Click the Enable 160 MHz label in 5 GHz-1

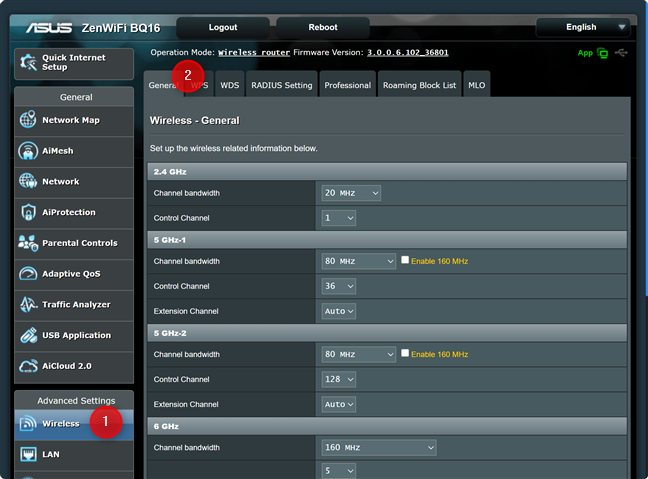click(x=439, y=261)
